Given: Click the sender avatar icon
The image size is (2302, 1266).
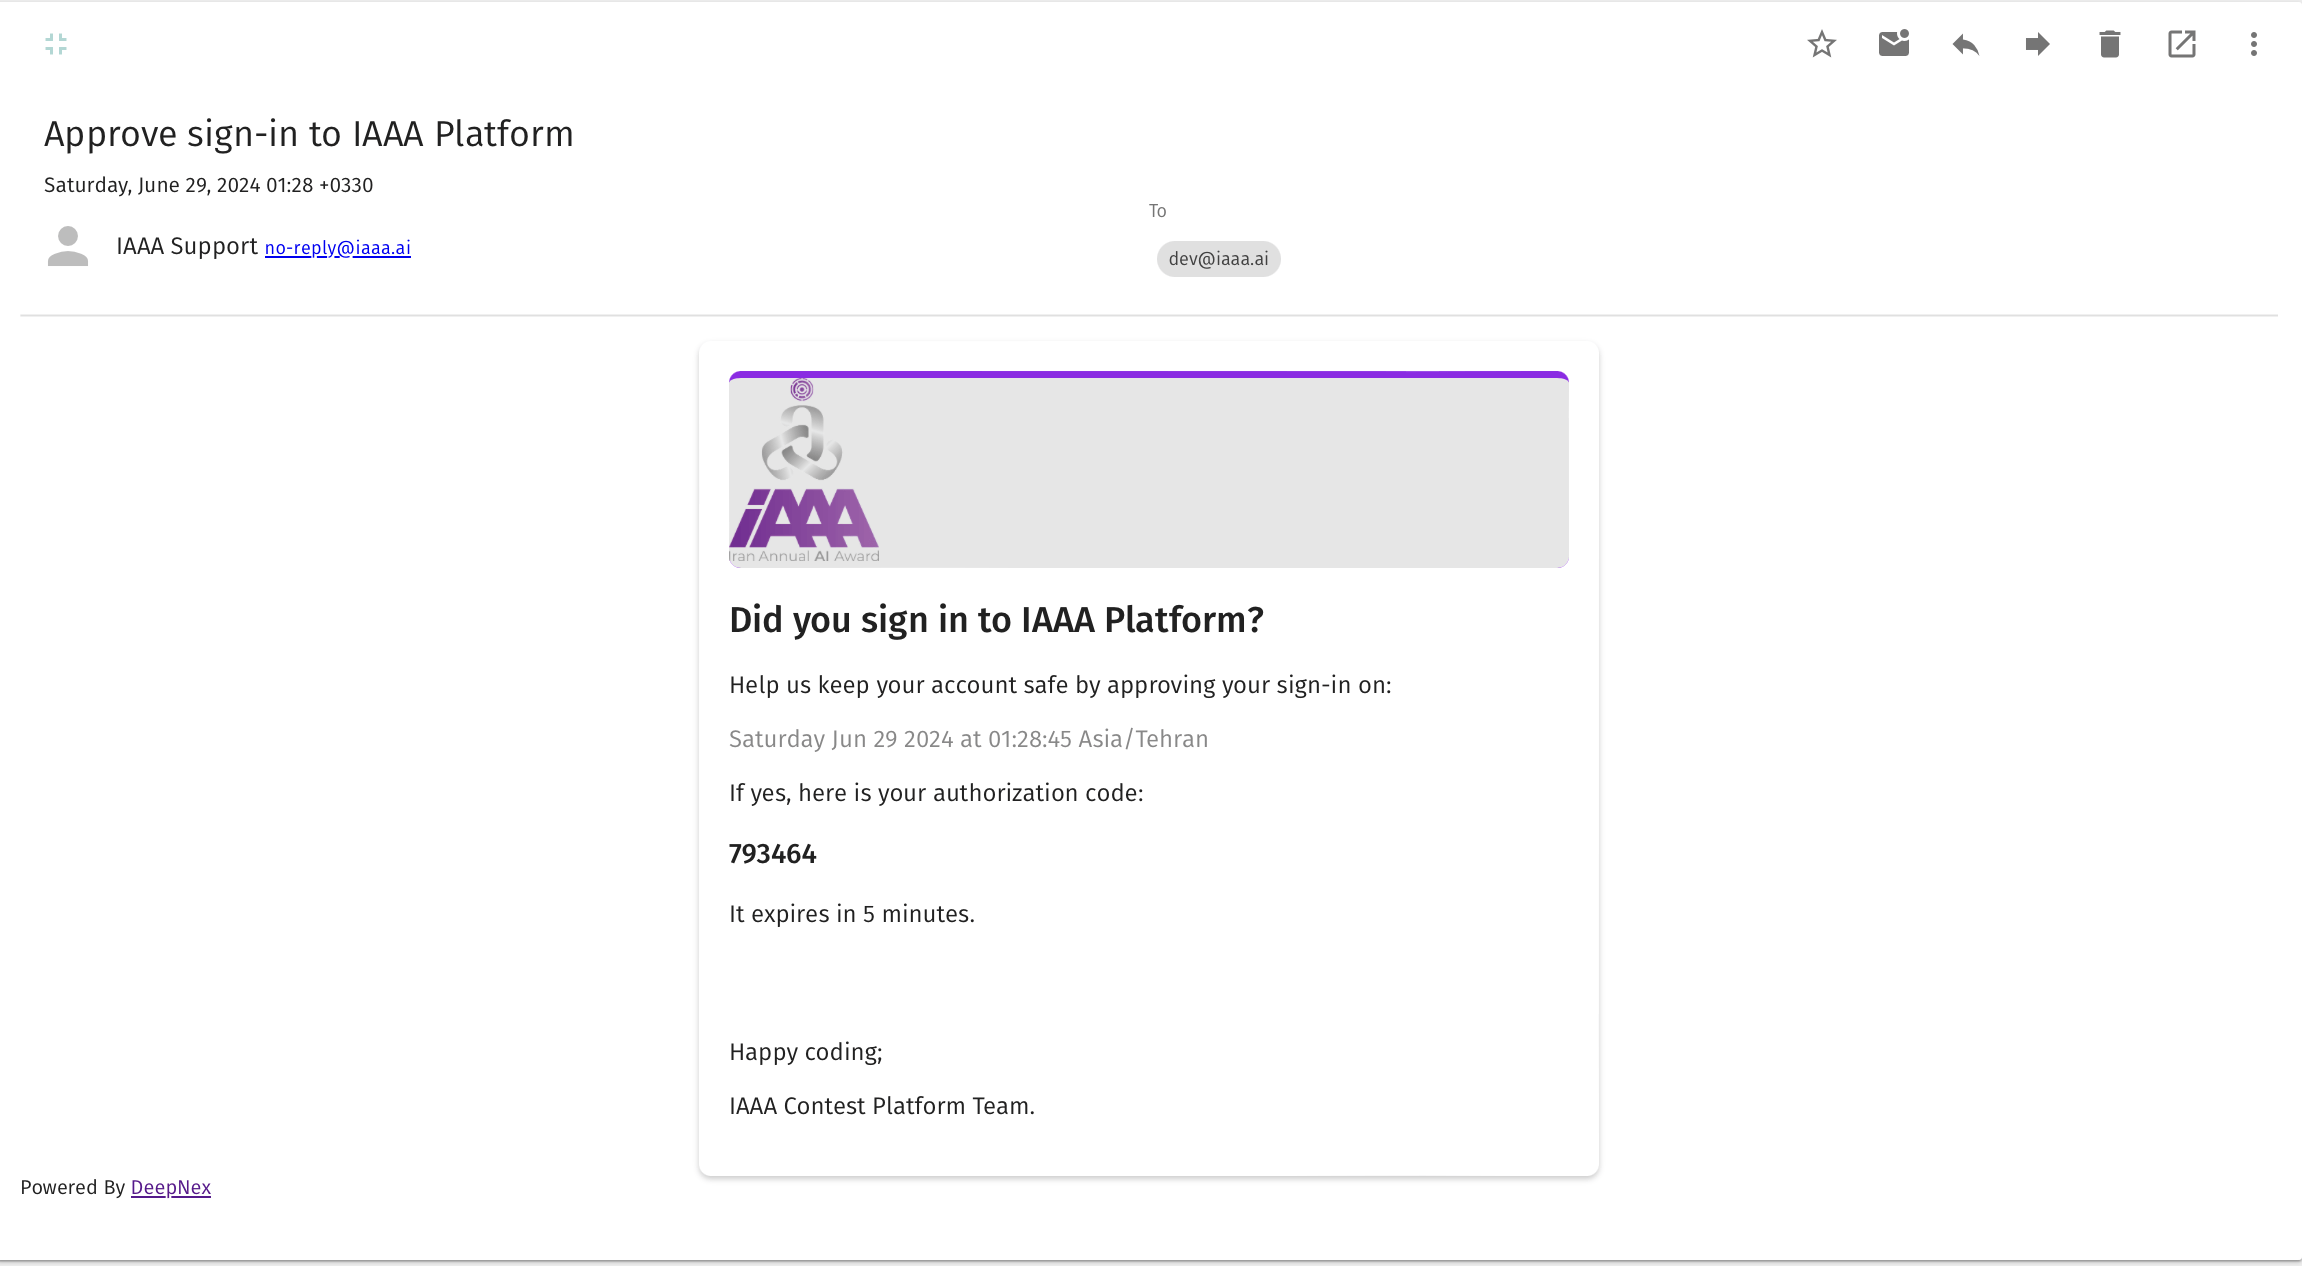Looking at the screenshot, I should tap(68, 246).
